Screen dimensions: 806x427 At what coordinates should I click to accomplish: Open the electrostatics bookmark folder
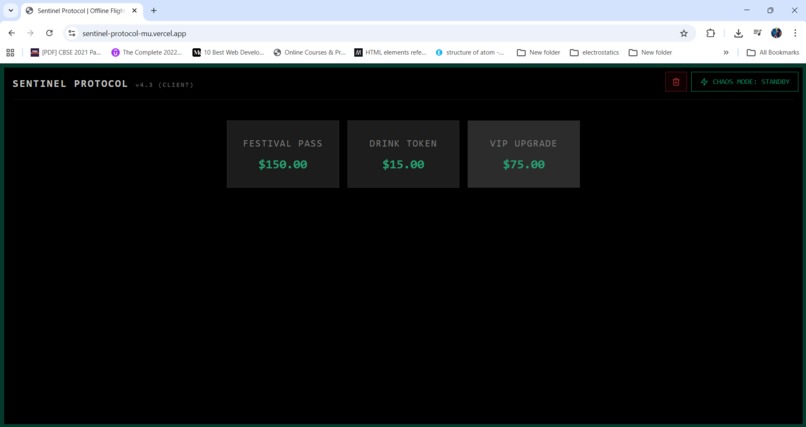pyautogui.click(x=594, y=52)
